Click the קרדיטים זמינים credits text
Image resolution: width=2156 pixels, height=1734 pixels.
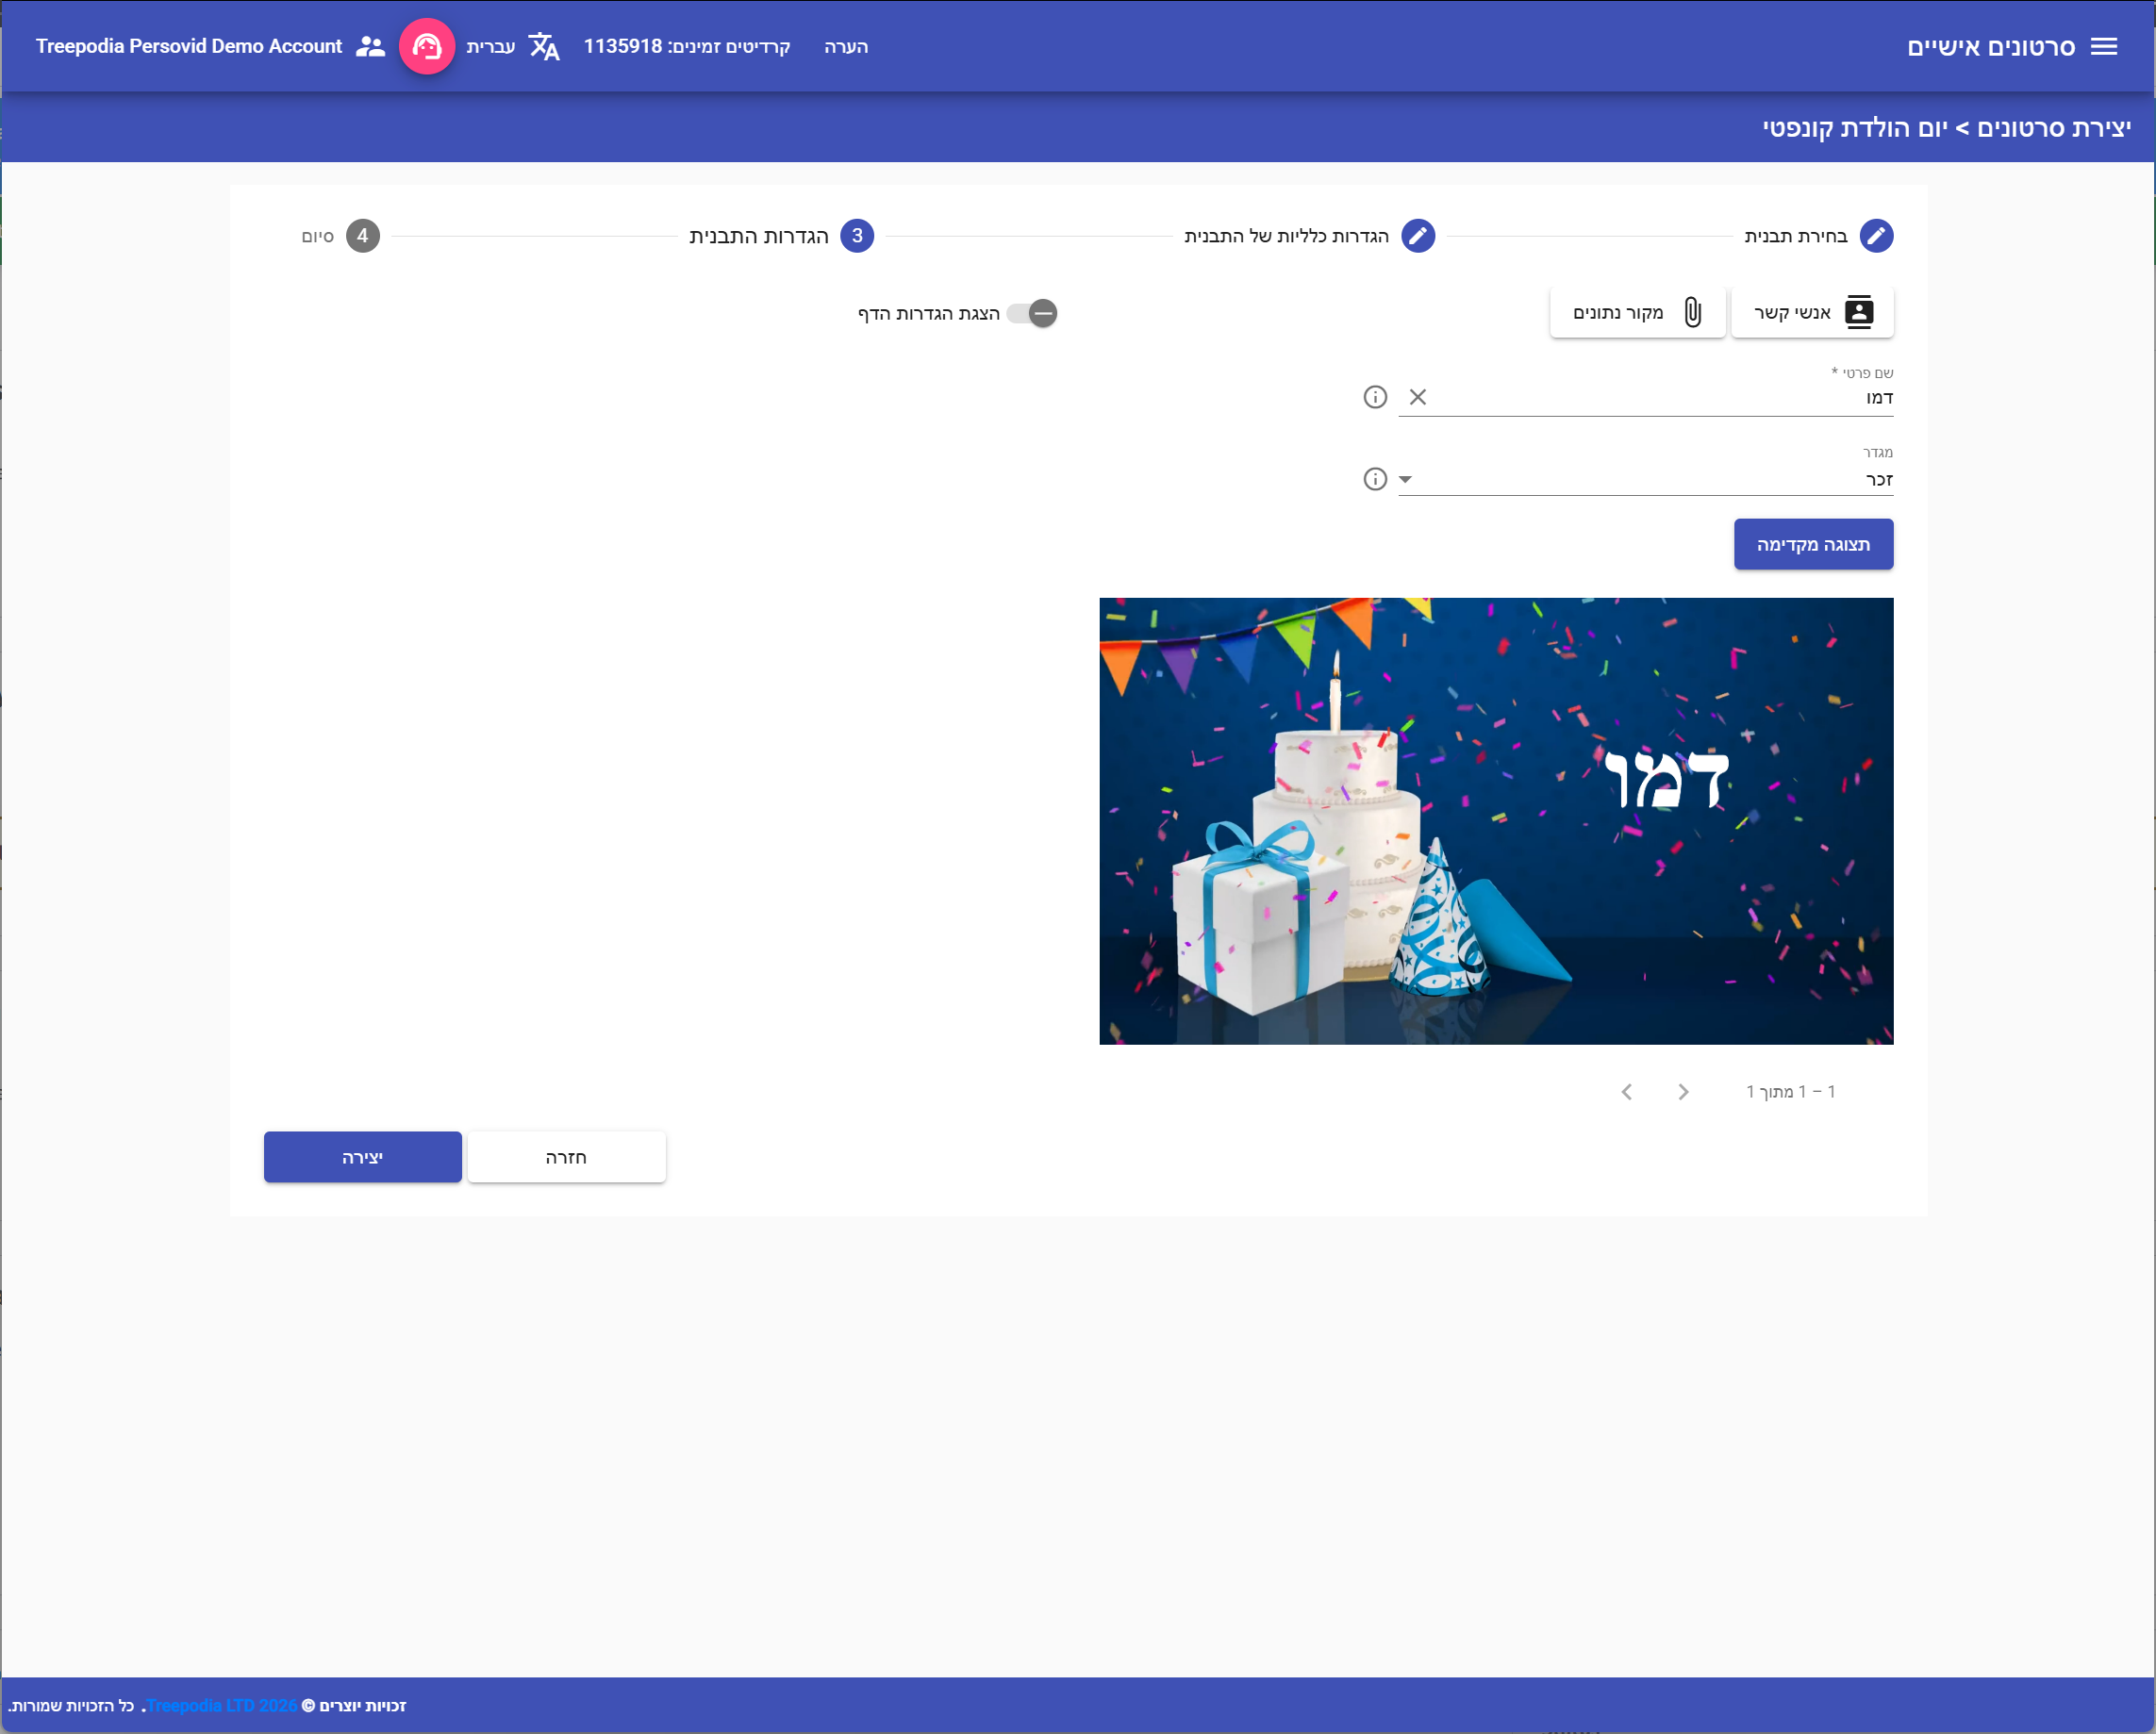point(687,47)
